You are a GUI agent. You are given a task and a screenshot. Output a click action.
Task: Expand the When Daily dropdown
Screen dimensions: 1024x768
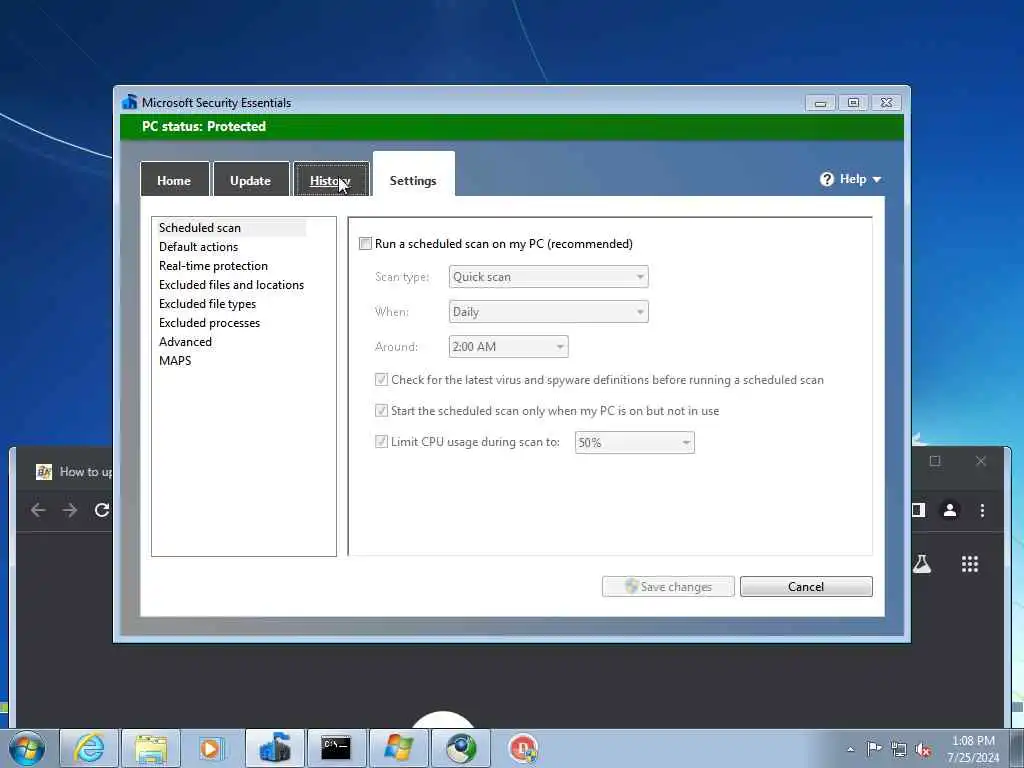549,312
